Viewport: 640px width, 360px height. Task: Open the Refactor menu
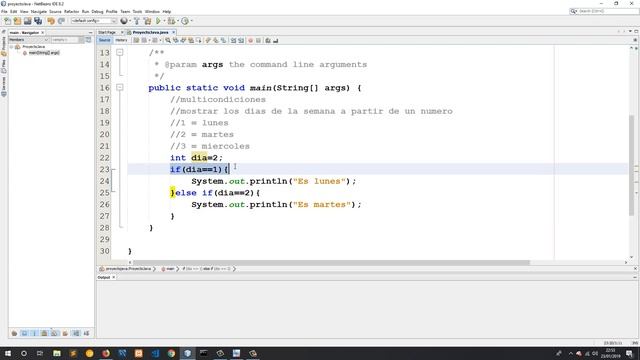point(71,11)
